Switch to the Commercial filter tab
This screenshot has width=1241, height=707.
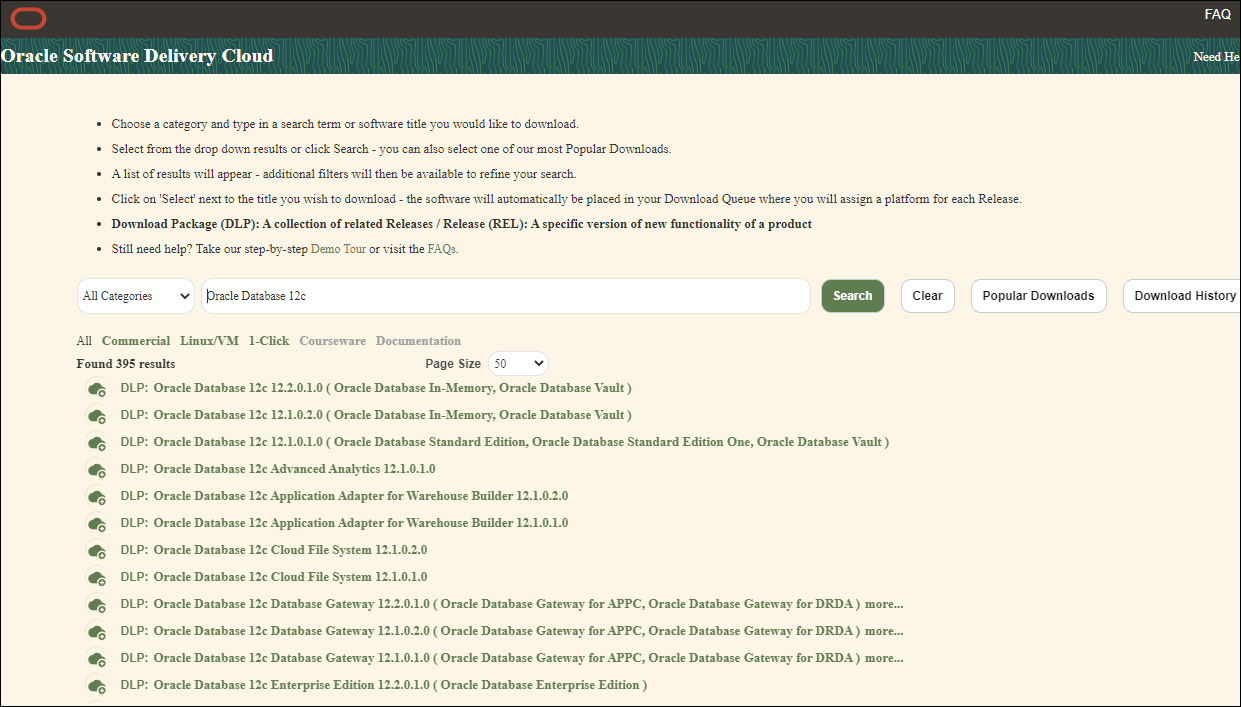tap(136, 341)
